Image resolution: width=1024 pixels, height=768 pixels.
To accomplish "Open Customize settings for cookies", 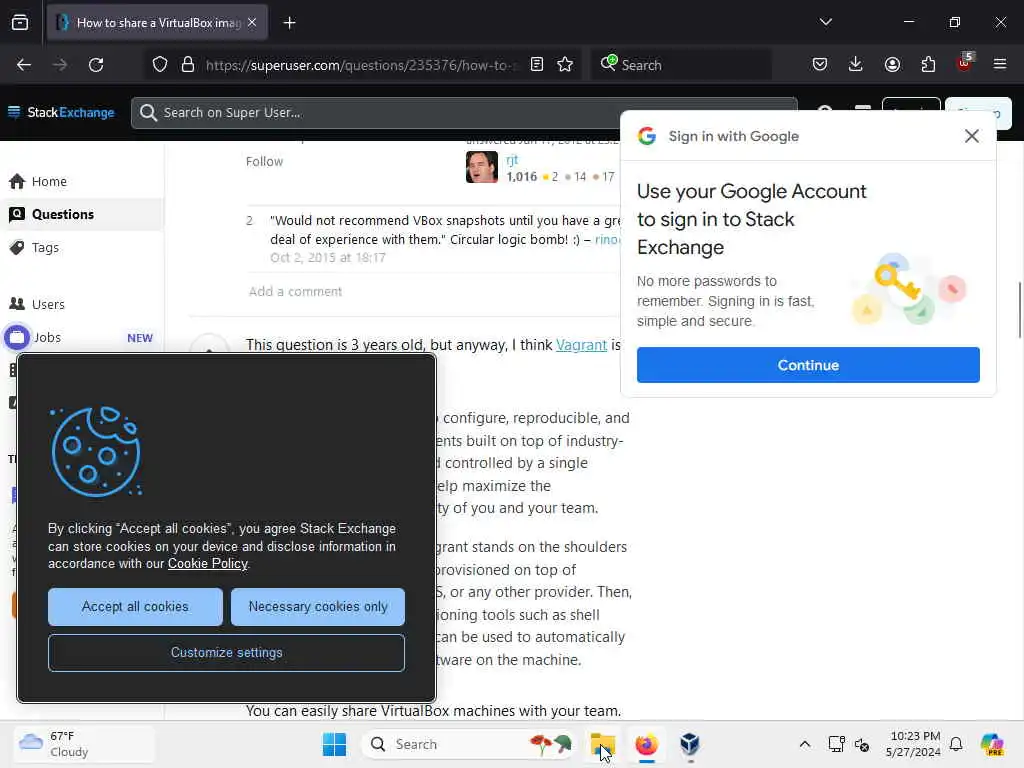I will click(x=227, y=652).
